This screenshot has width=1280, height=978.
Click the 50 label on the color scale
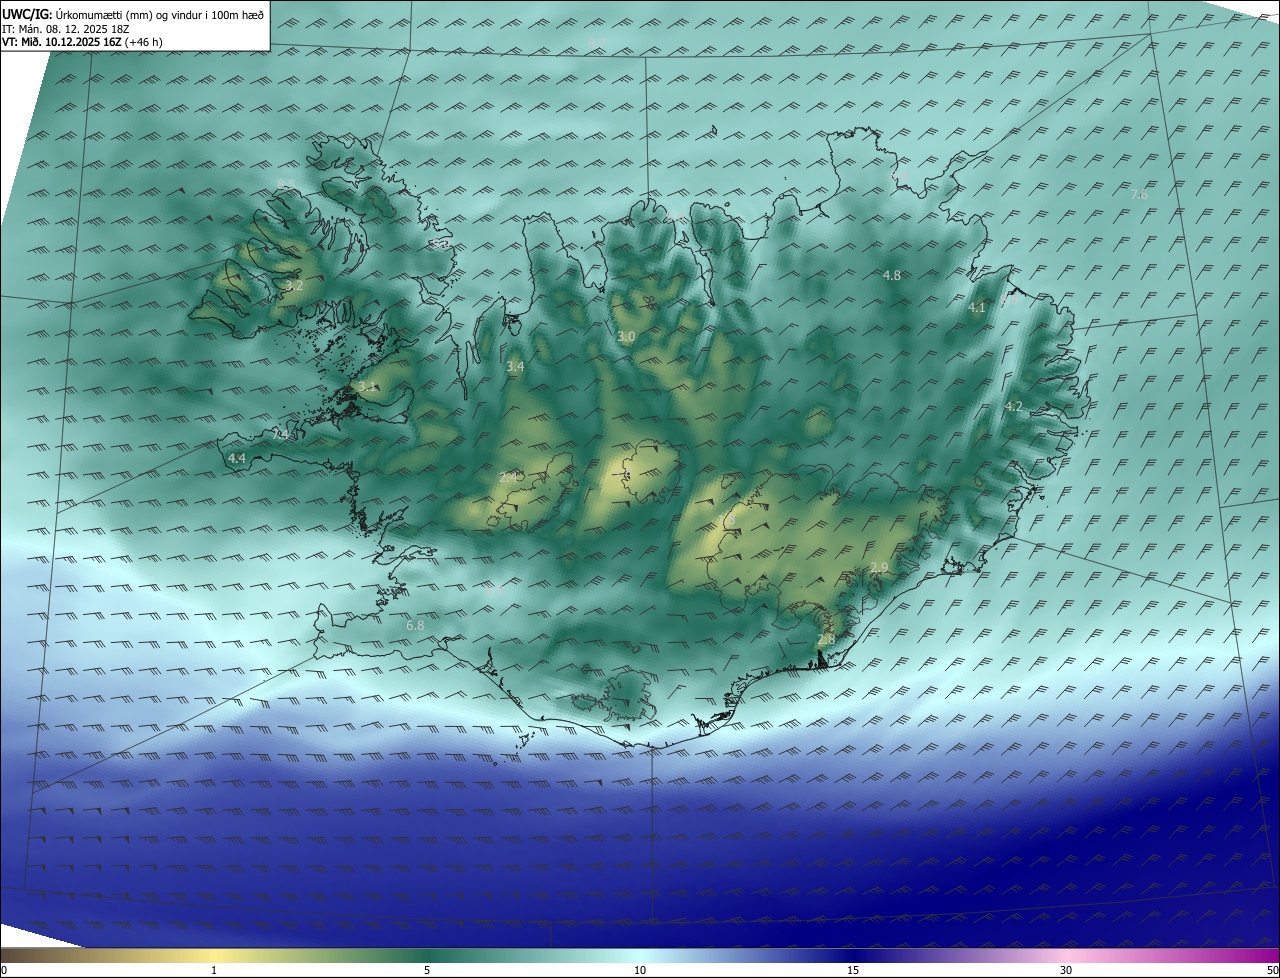click(x=1272, y=970)
